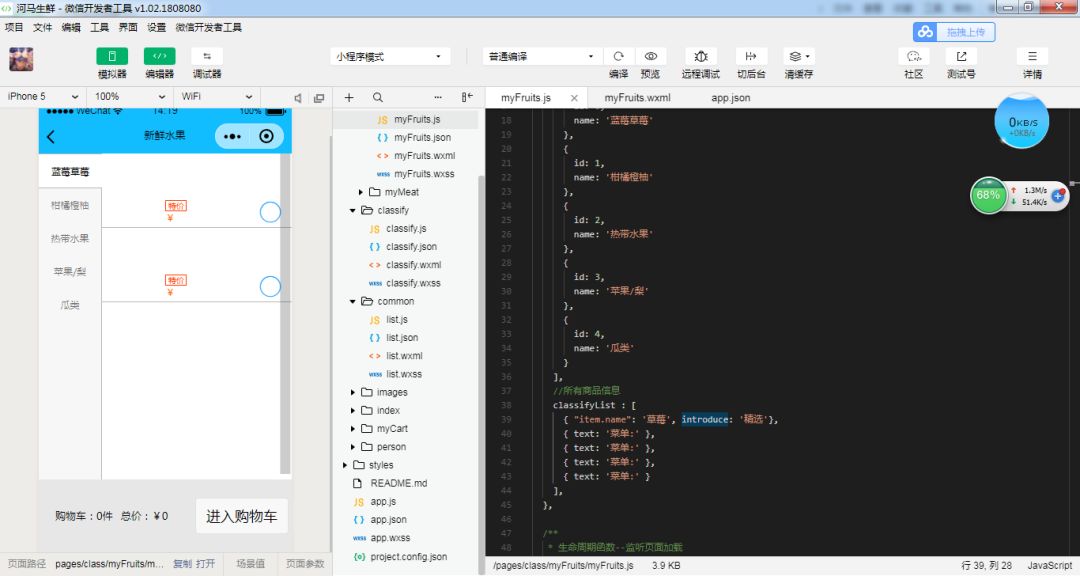Toggle the editor panel button
The width and height of the screenshot is (1080, 576).
[159, 56]
